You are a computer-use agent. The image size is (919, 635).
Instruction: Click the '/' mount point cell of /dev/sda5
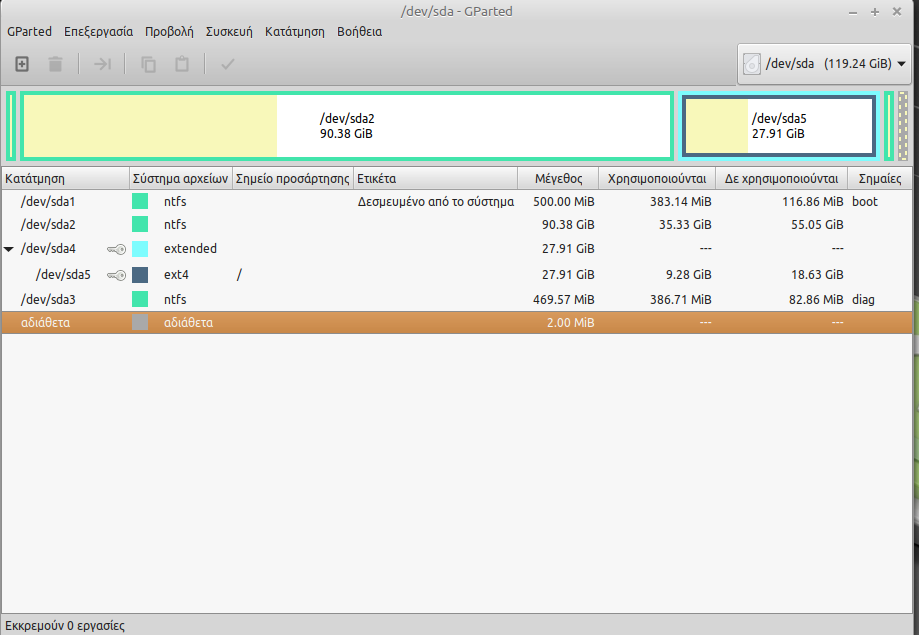pyautogui.click(x=239, y=275)
